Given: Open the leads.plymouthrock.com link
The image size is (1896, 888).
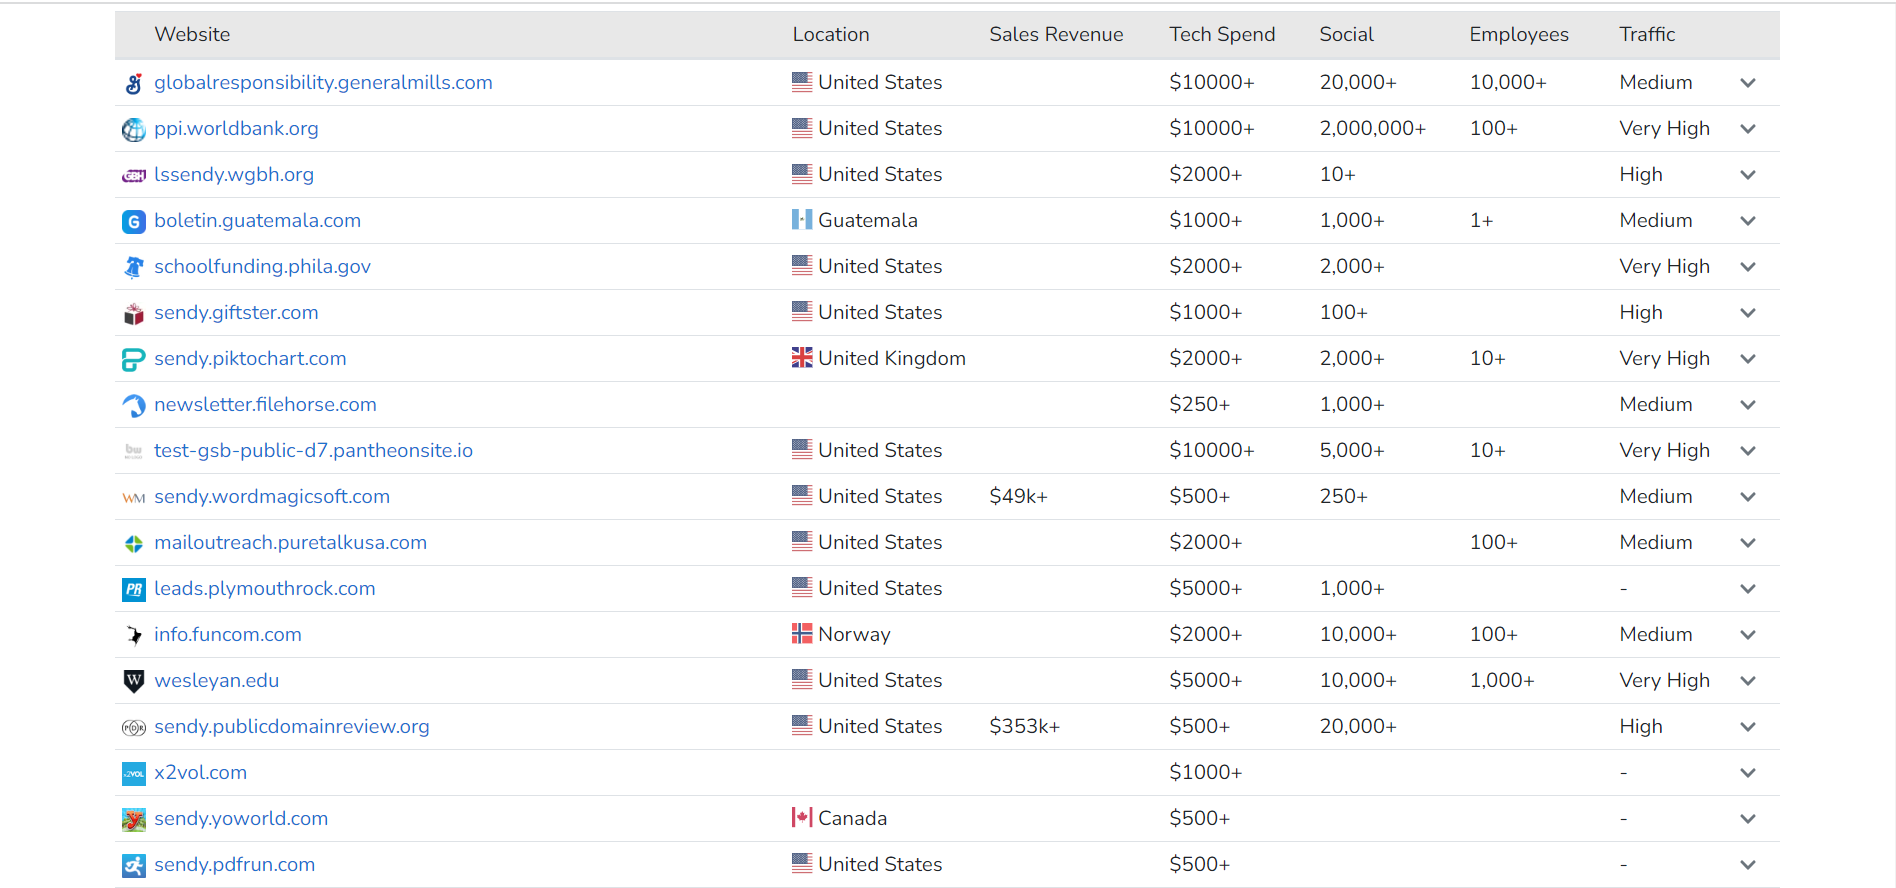Looking at the screenshot, I should 265,588.
